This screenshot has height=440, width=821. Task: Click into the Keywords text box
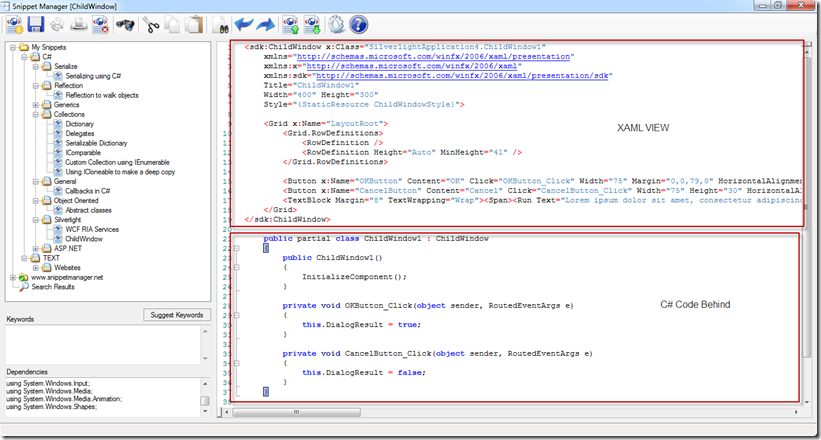click(103, 344)
